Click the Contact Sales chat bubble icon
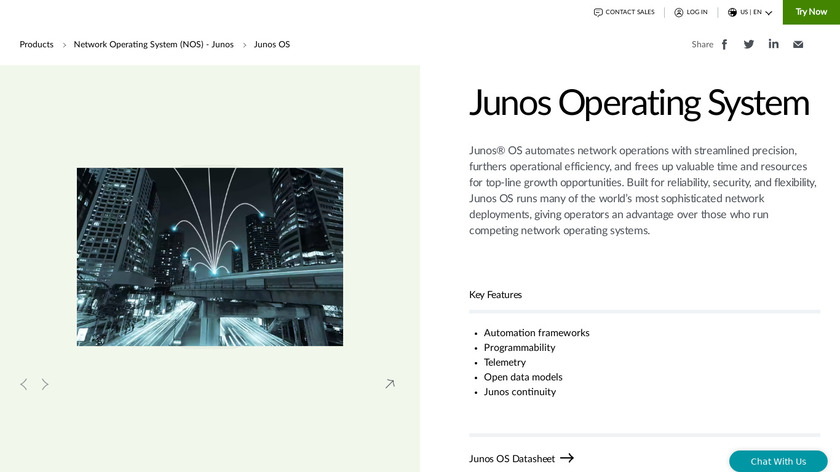Viewport: 840px width, 472px height. (598, 12)
